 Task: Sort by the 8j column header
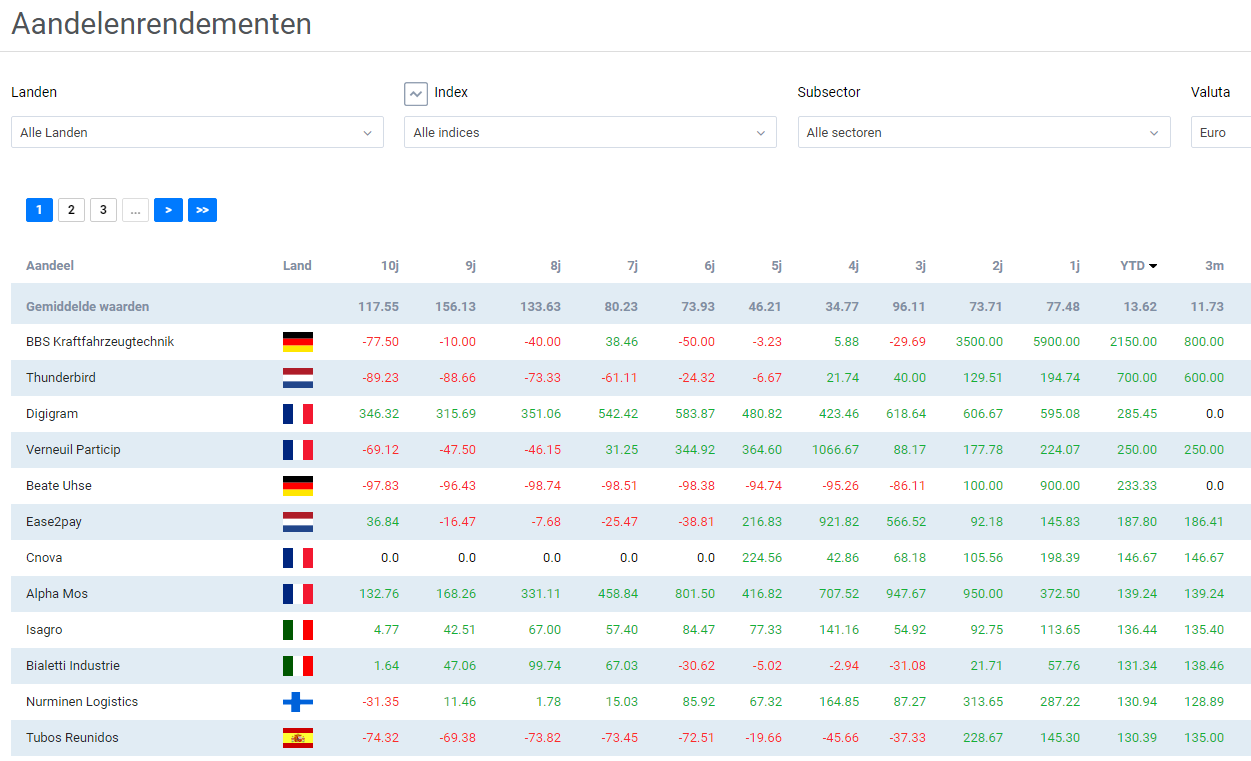pos(555,266)
